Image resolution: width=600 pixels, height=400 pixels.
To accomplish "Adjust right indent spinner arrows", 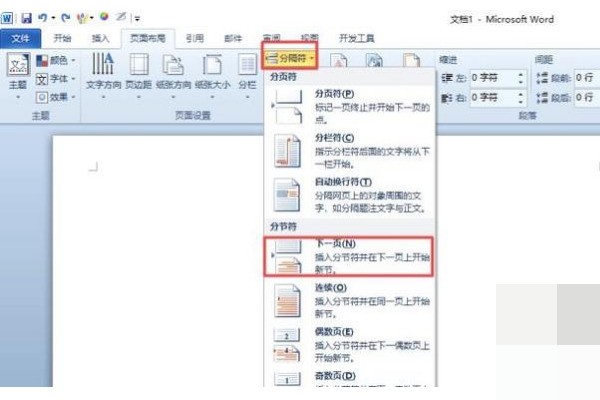I will 521,98.
